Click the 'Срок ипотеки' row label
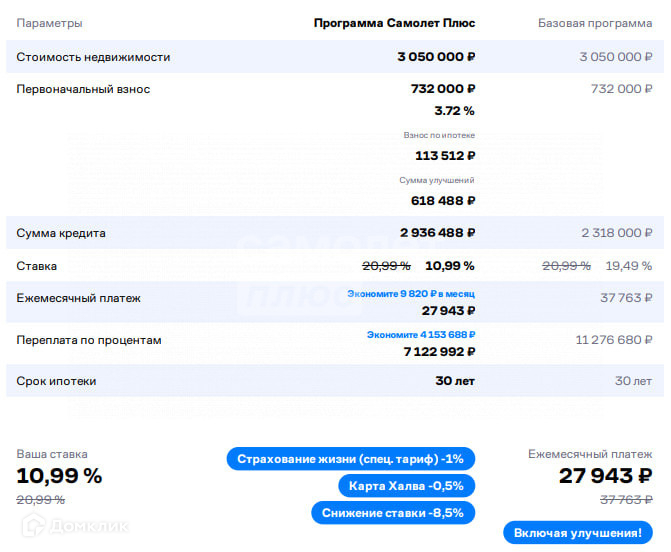 coord(56,381)
